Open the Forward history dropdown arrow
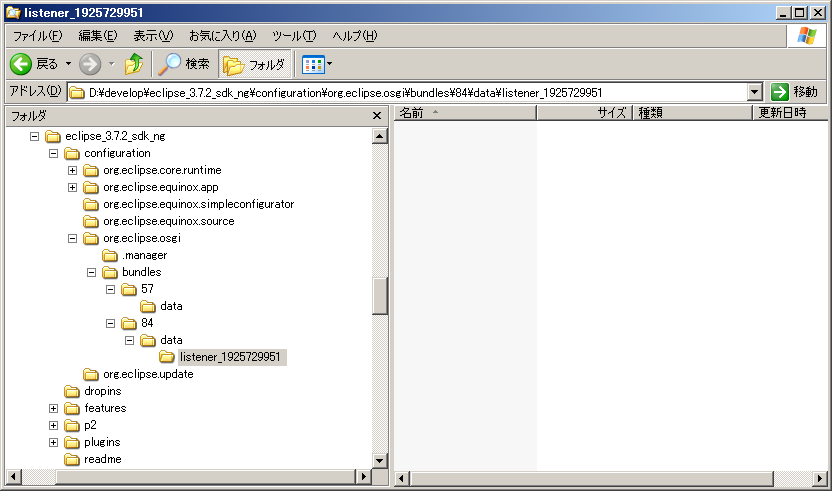 (x=111, y=64)
